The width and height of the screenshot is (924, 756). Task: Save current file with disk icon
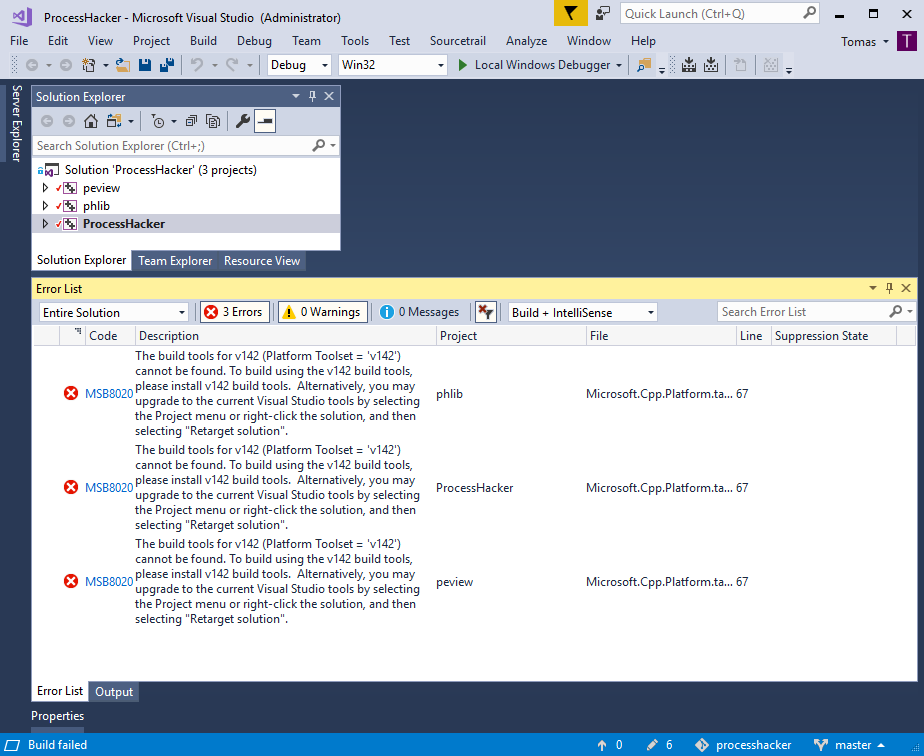pyautogui.click(x=145, y=65)
